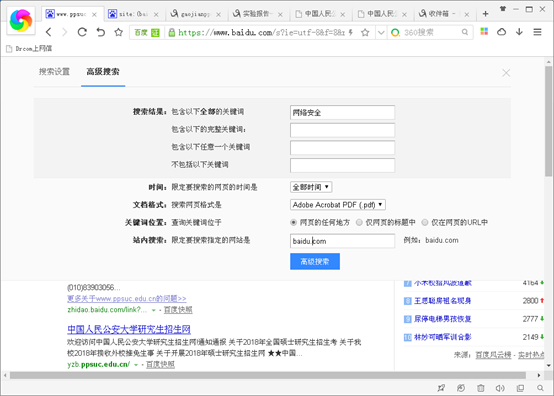Click the horizontal page scrollbar
This screenshot has height=396, width=554.
point(268,375)
